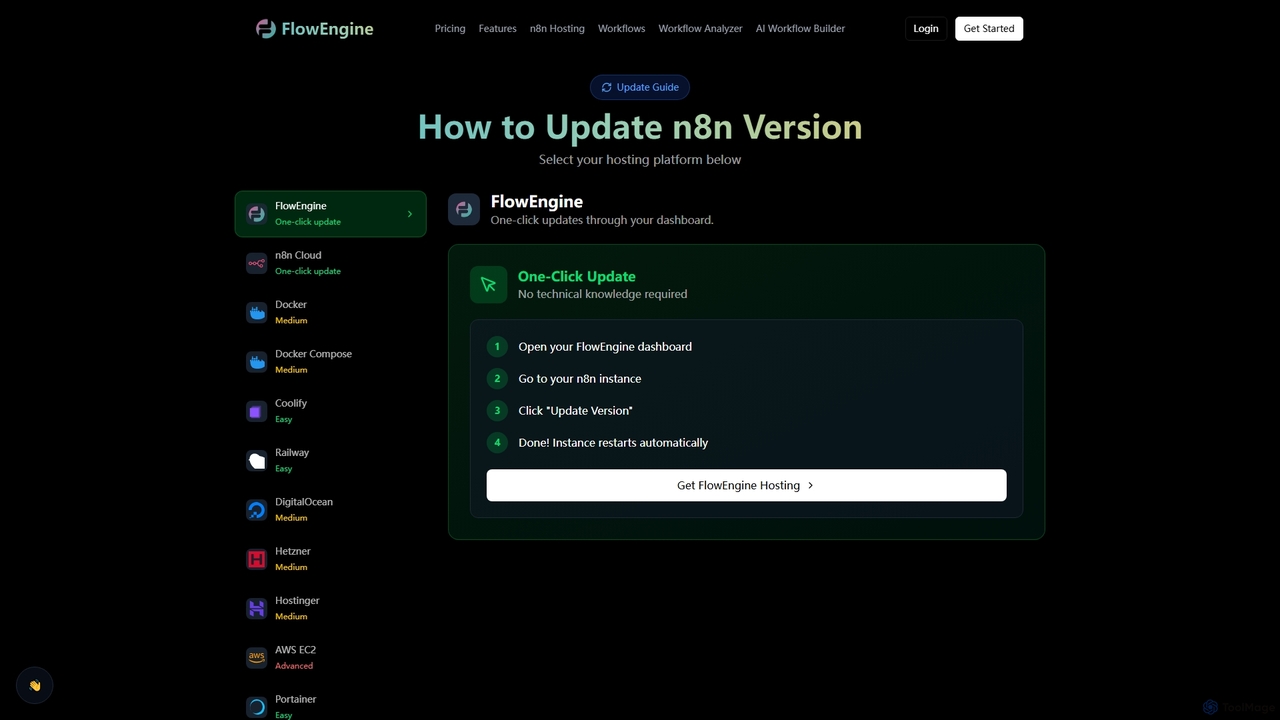
Task: Click the Login button
Action: point(926,29)
